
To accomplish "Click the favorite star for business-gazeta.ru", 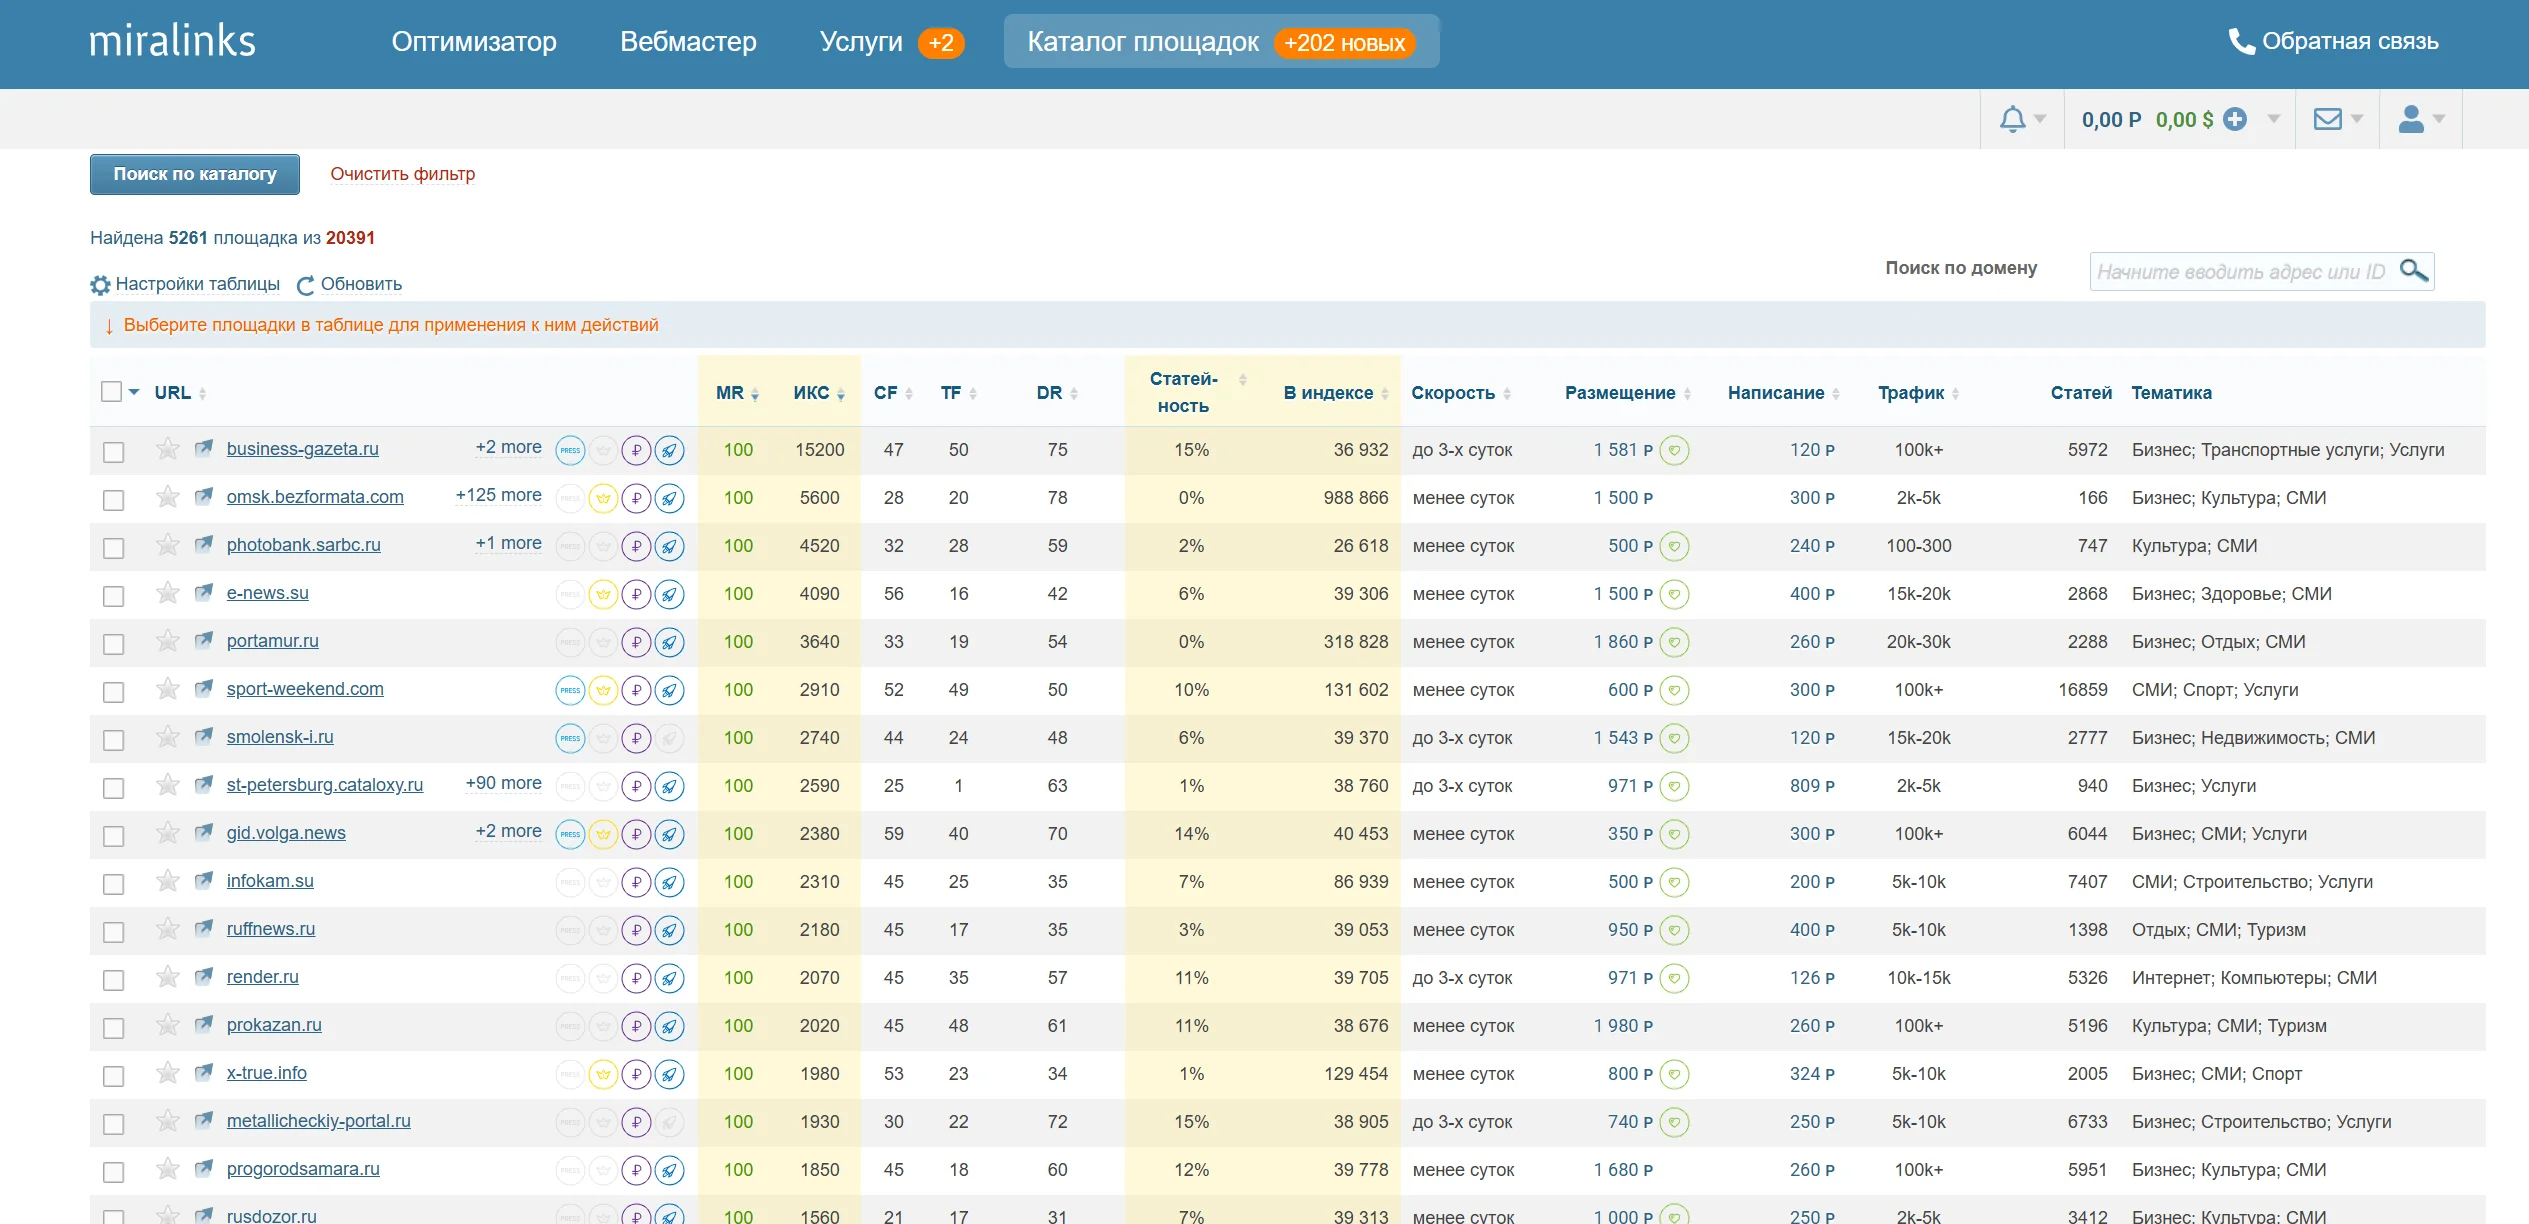I will pyautogui.click(x=167, y=449).
